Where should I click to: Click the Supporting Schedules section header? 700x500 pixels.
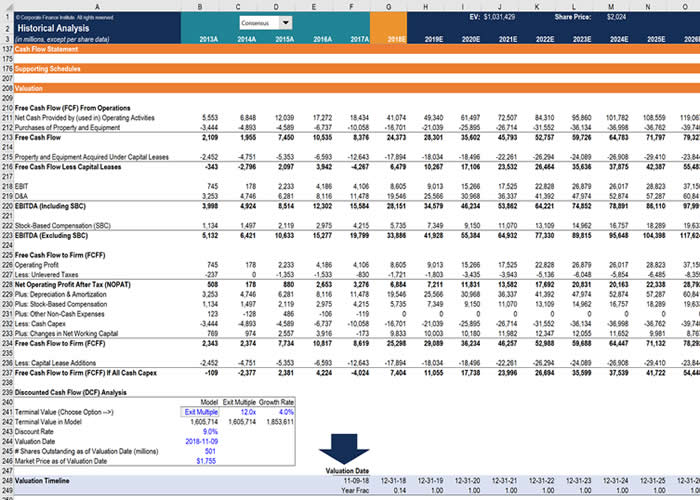click(x=47, y=69)
